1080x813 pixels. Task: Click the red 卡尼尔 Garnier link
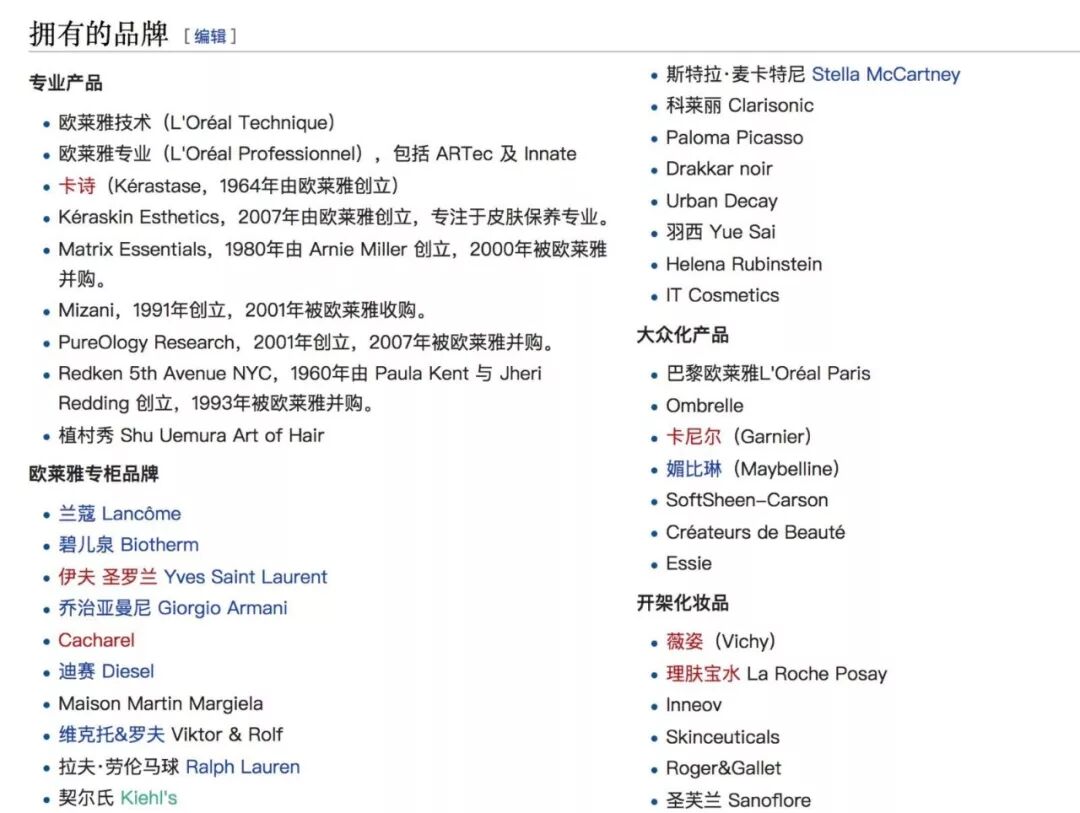point(694,436)
